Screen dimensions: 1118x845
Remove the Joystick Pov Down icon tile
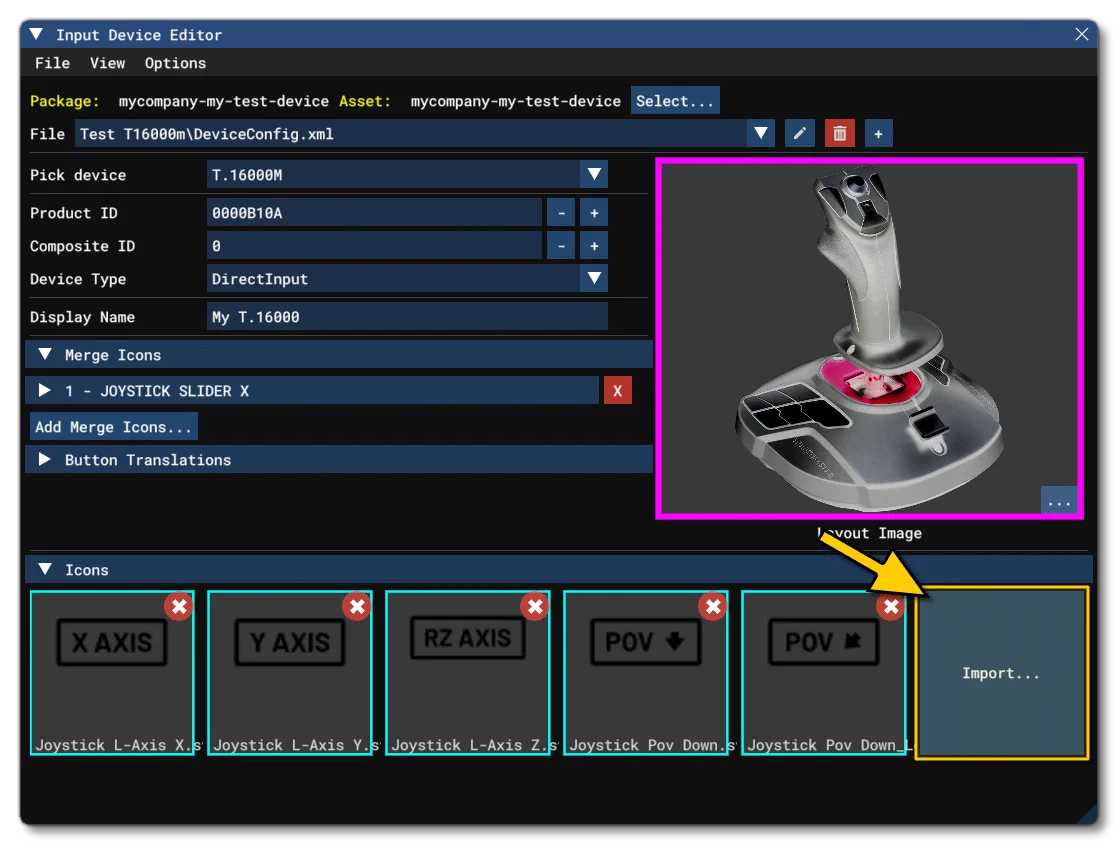(713, 607)
